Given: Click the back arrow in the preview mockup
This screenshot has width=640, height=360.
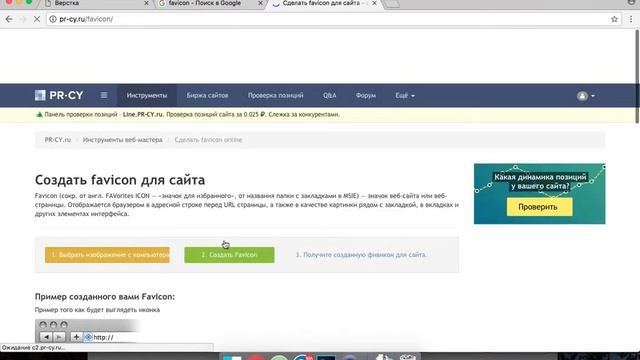Looking at the screenshot, I should 46,337.
